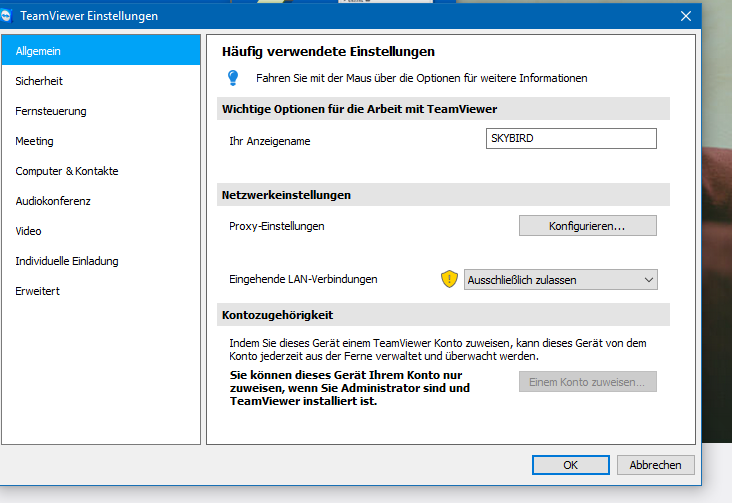Open the Sicherheit settings
732x503 pixels.
click(x=101, y=81)
